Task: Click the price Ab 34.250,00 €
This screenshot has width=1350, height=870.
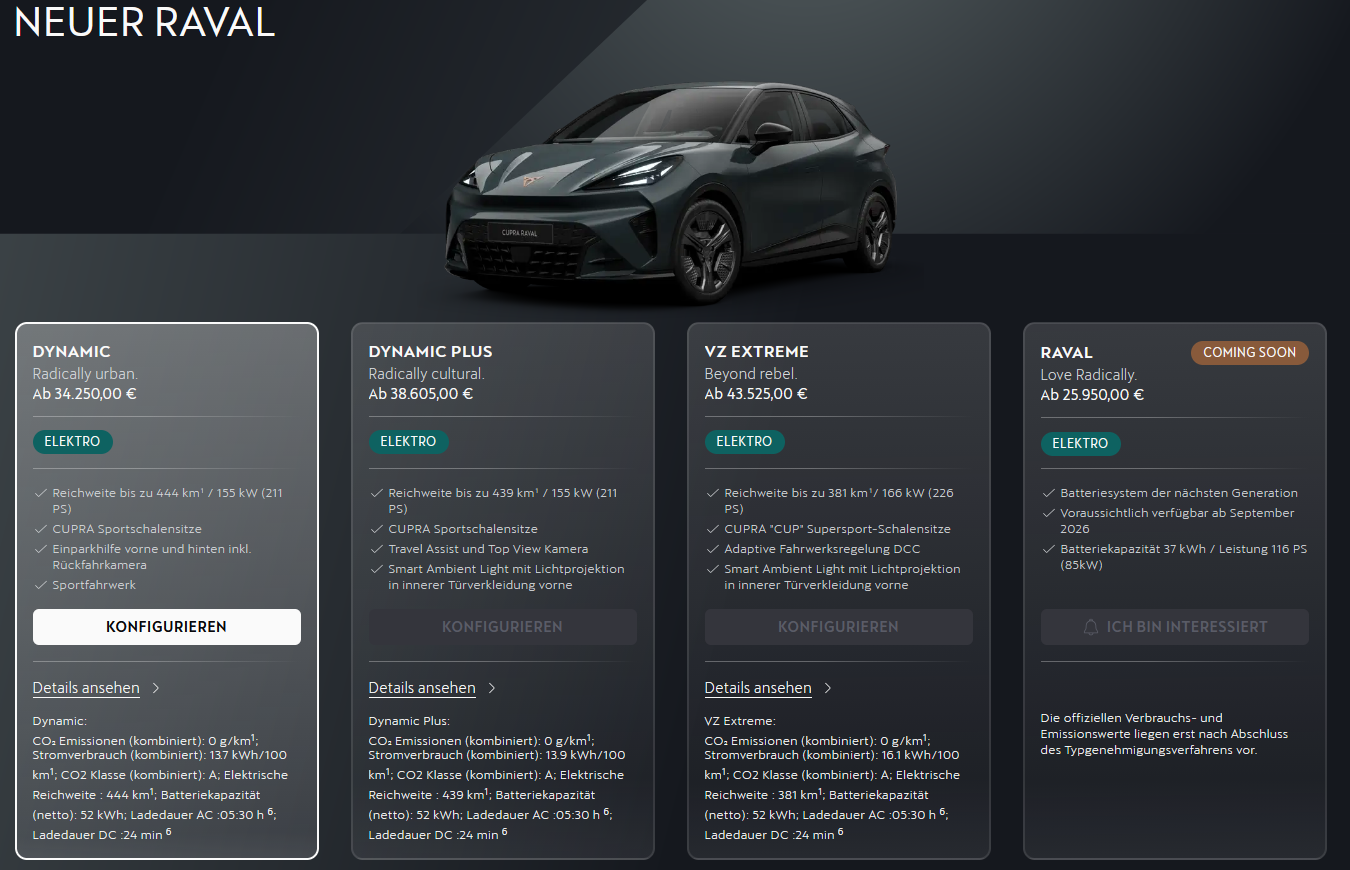Action: click(85, 394)
